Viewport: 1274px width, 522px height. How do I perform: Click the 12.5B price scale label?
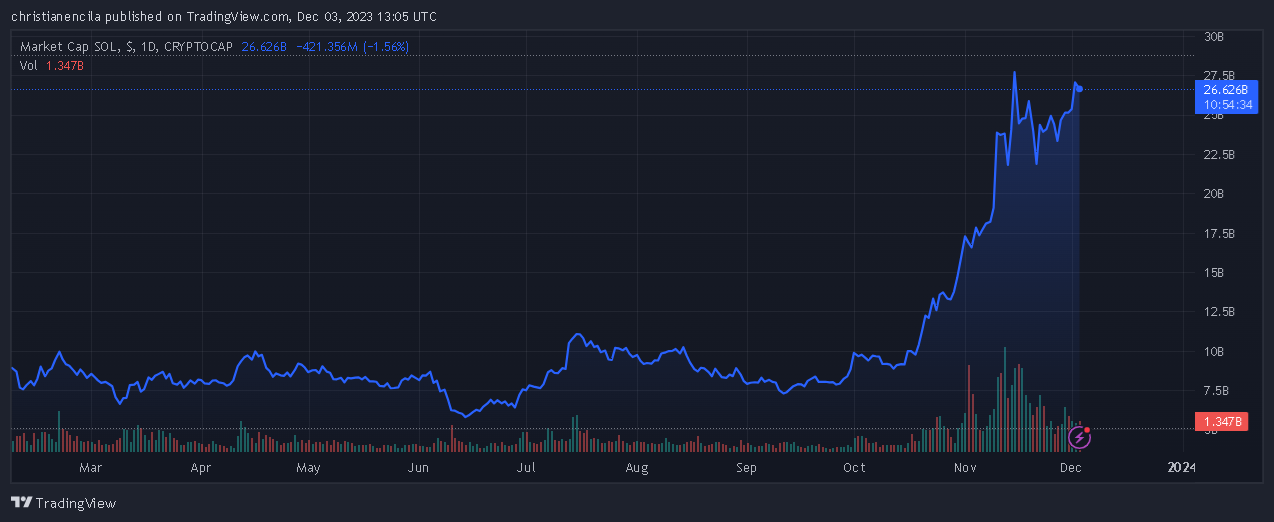[x=1218, y=312]
